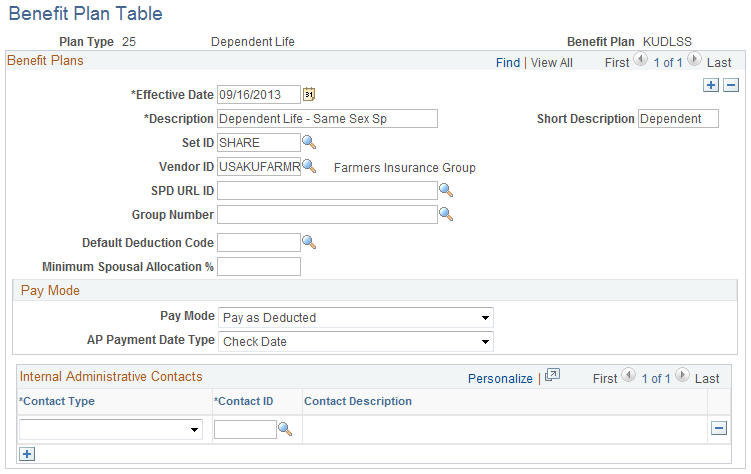Focus the SPD URL ID field
This screenshot has width=751, height=474.
[x=327, y=190]
